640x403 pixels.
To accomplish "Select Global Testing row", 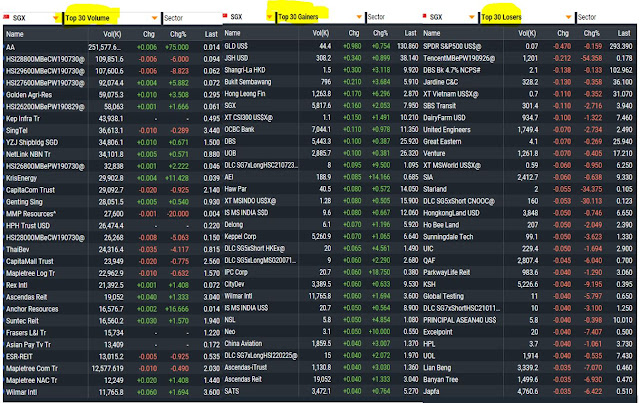I will [529, 296].
